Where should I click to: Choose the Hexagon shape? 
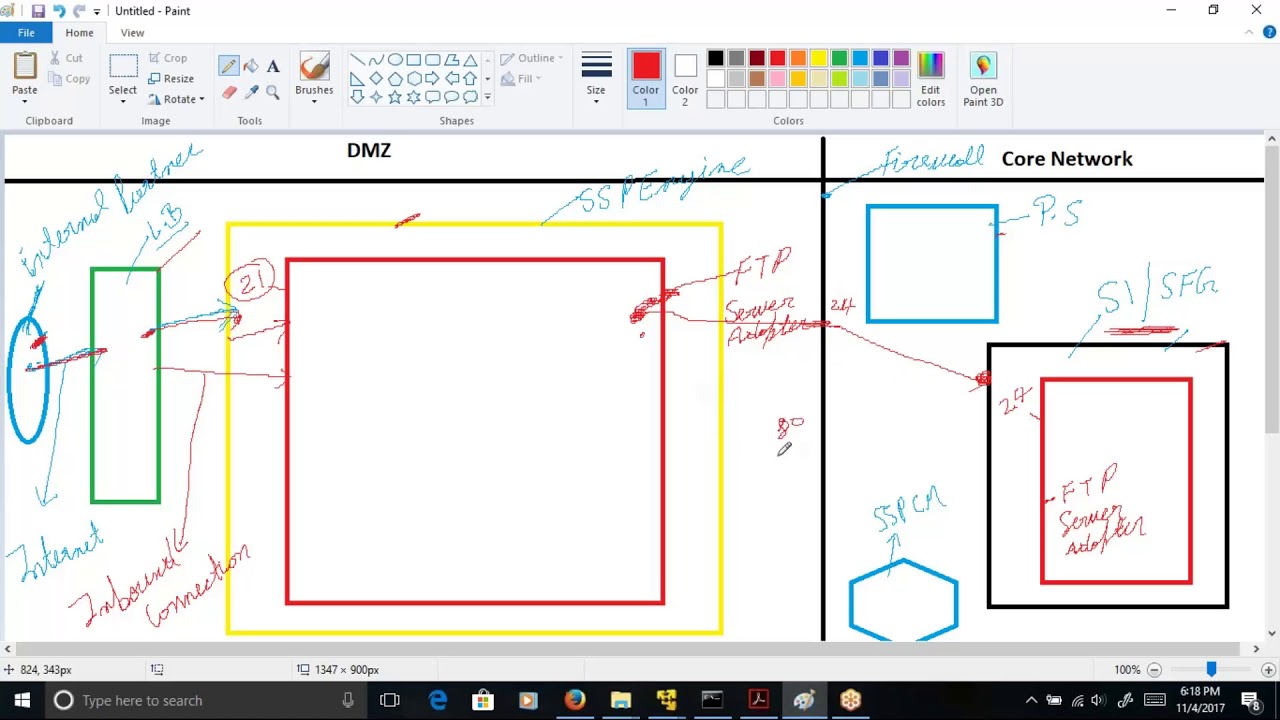coord(414,78)
